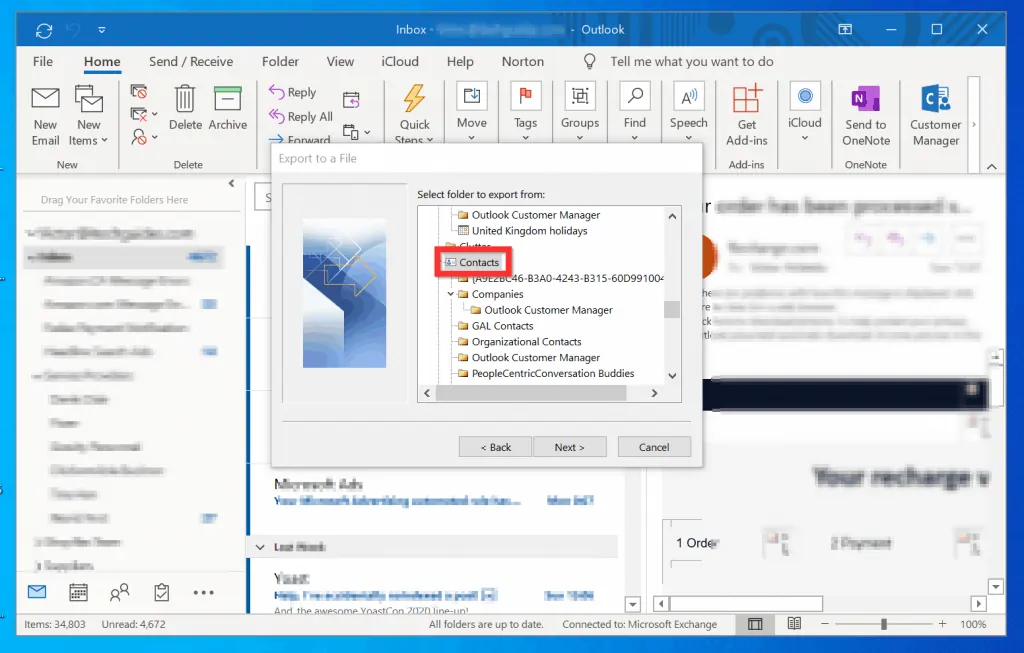The width and height of the screenshot is (1024, 653).
Task: Click Reply All in the ribbon
Action: (300, 116)
